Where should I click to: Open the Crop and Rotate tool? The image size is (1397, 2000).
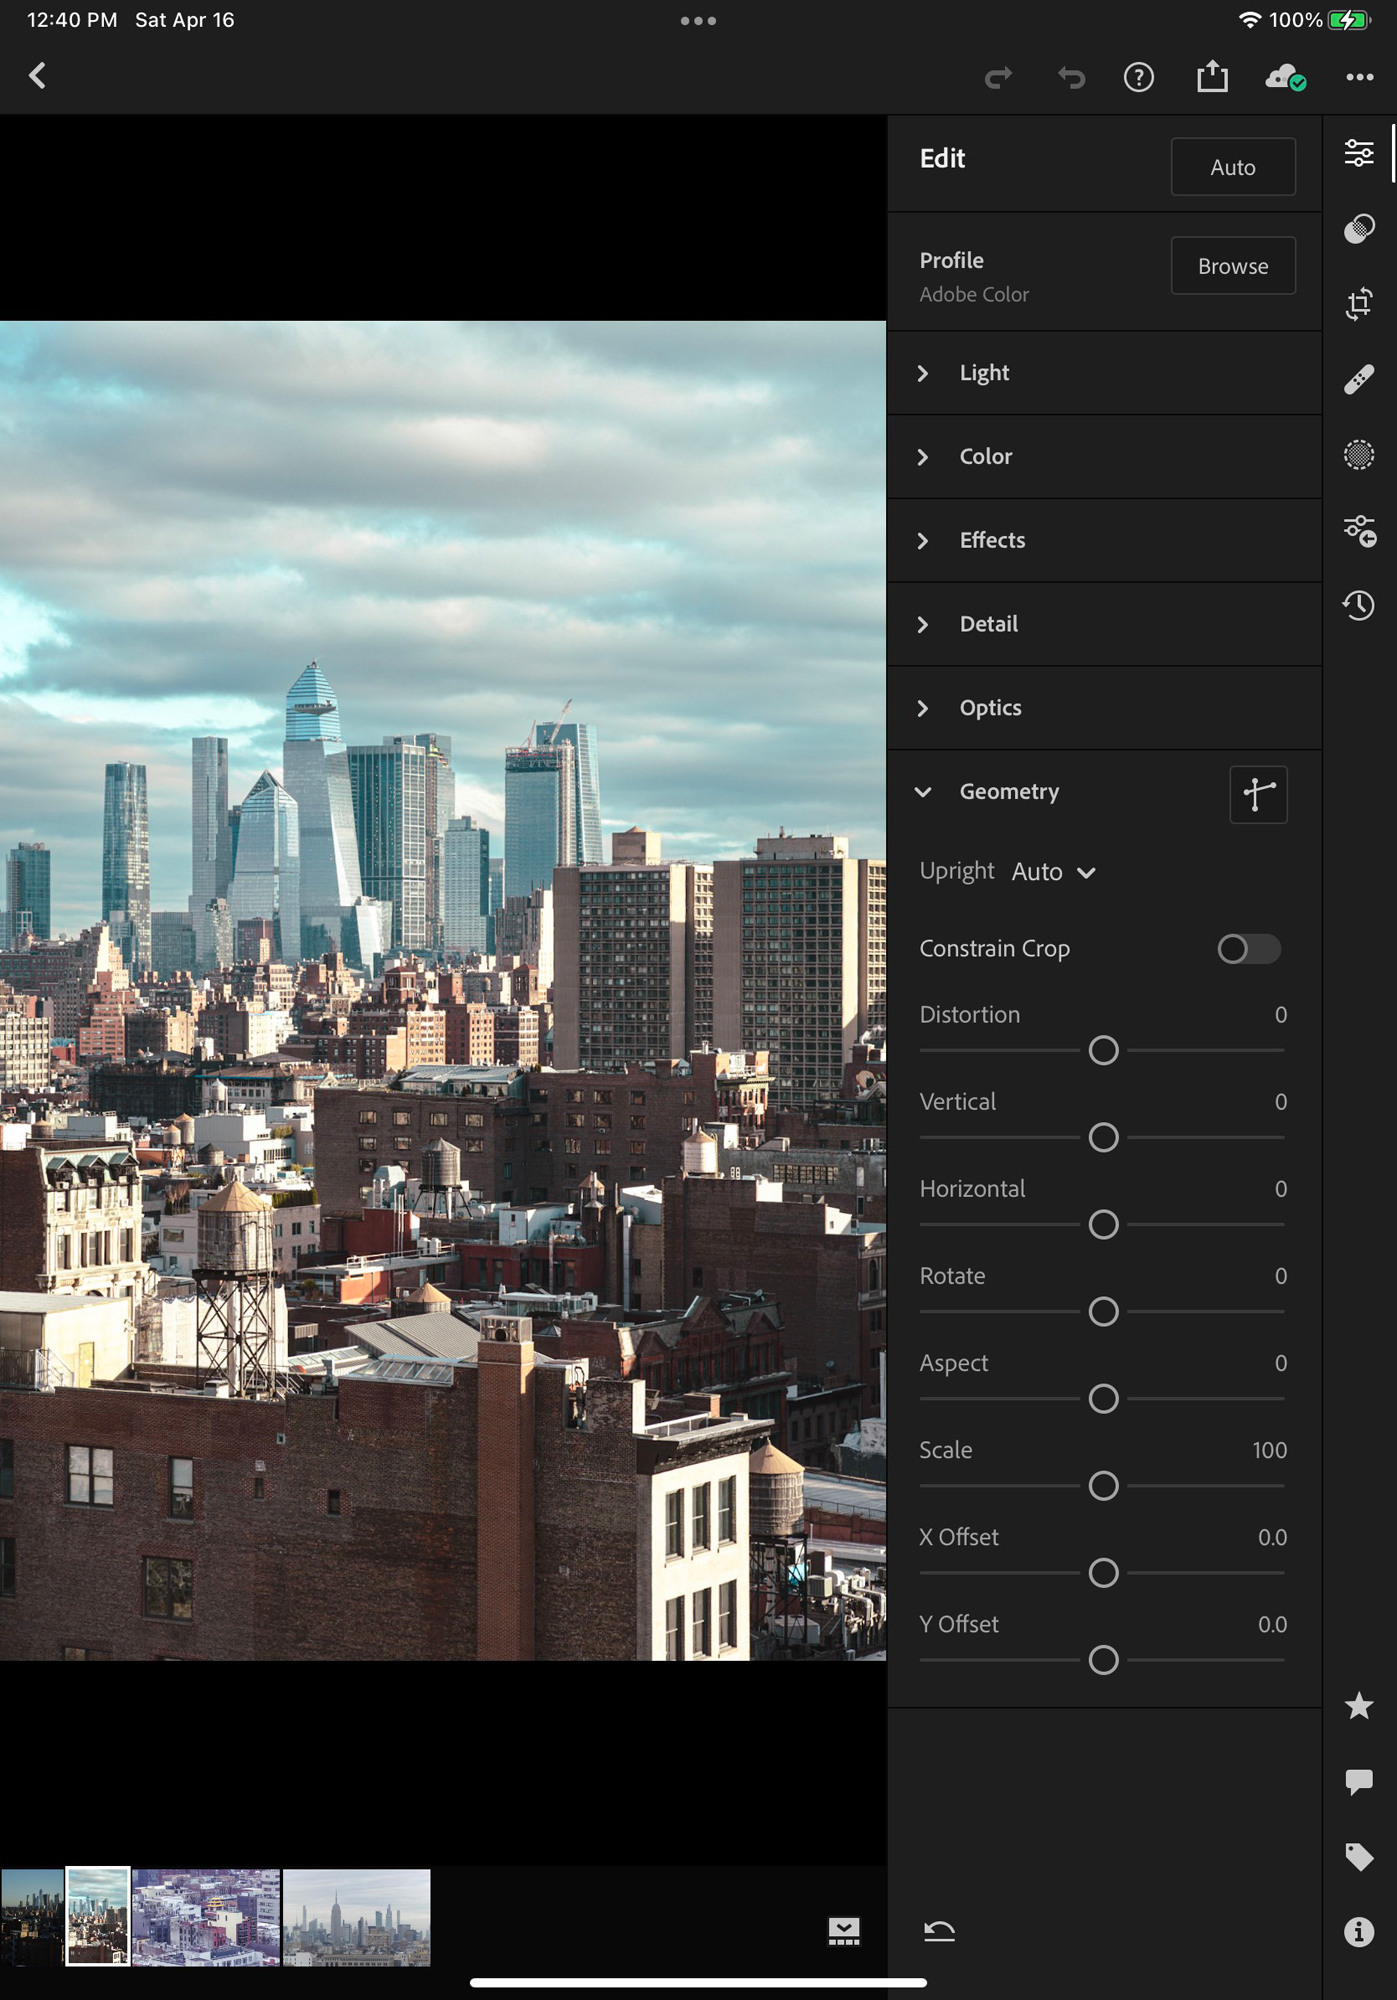(x=1358, y=304)
